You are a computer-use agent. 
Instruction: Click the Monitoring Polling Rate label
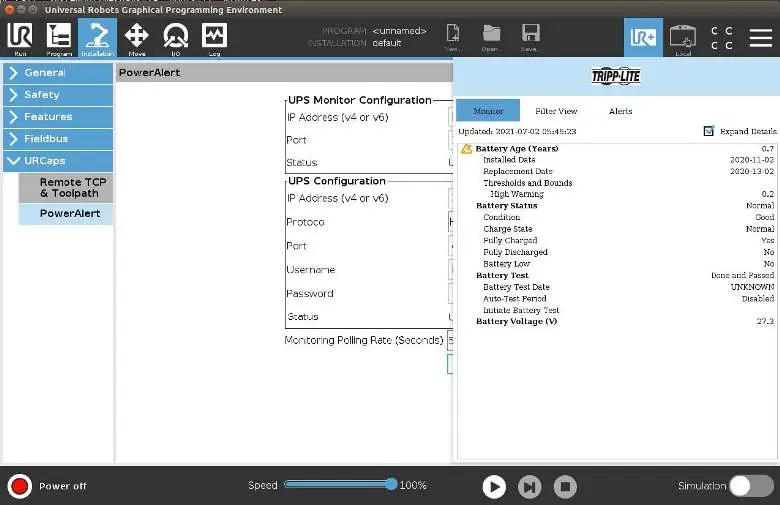tap(364, 340)
